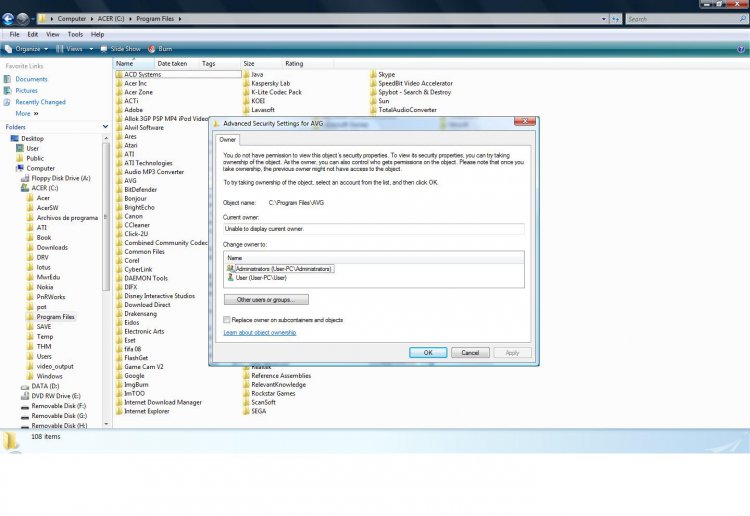This screenshot has width=750, height=516.
Task: Click the DAEMON Tools folder icon
Action: click(x=119, y=278)
